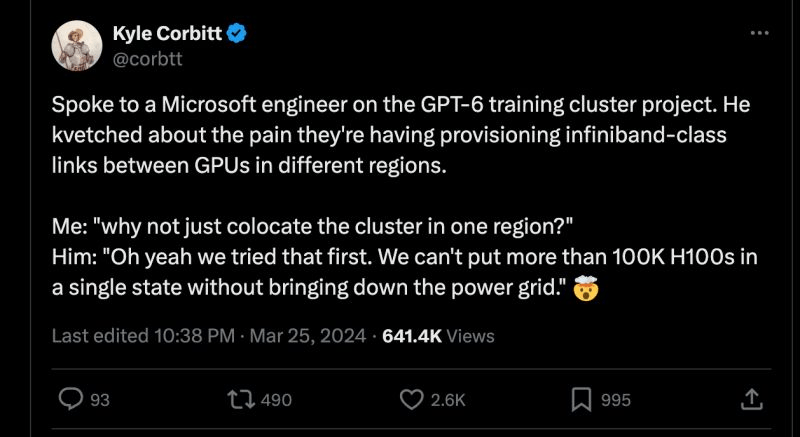The width and height of the screenshot is (800, 437).
Task: Click the repost count 490
Action: pos(275,400)
